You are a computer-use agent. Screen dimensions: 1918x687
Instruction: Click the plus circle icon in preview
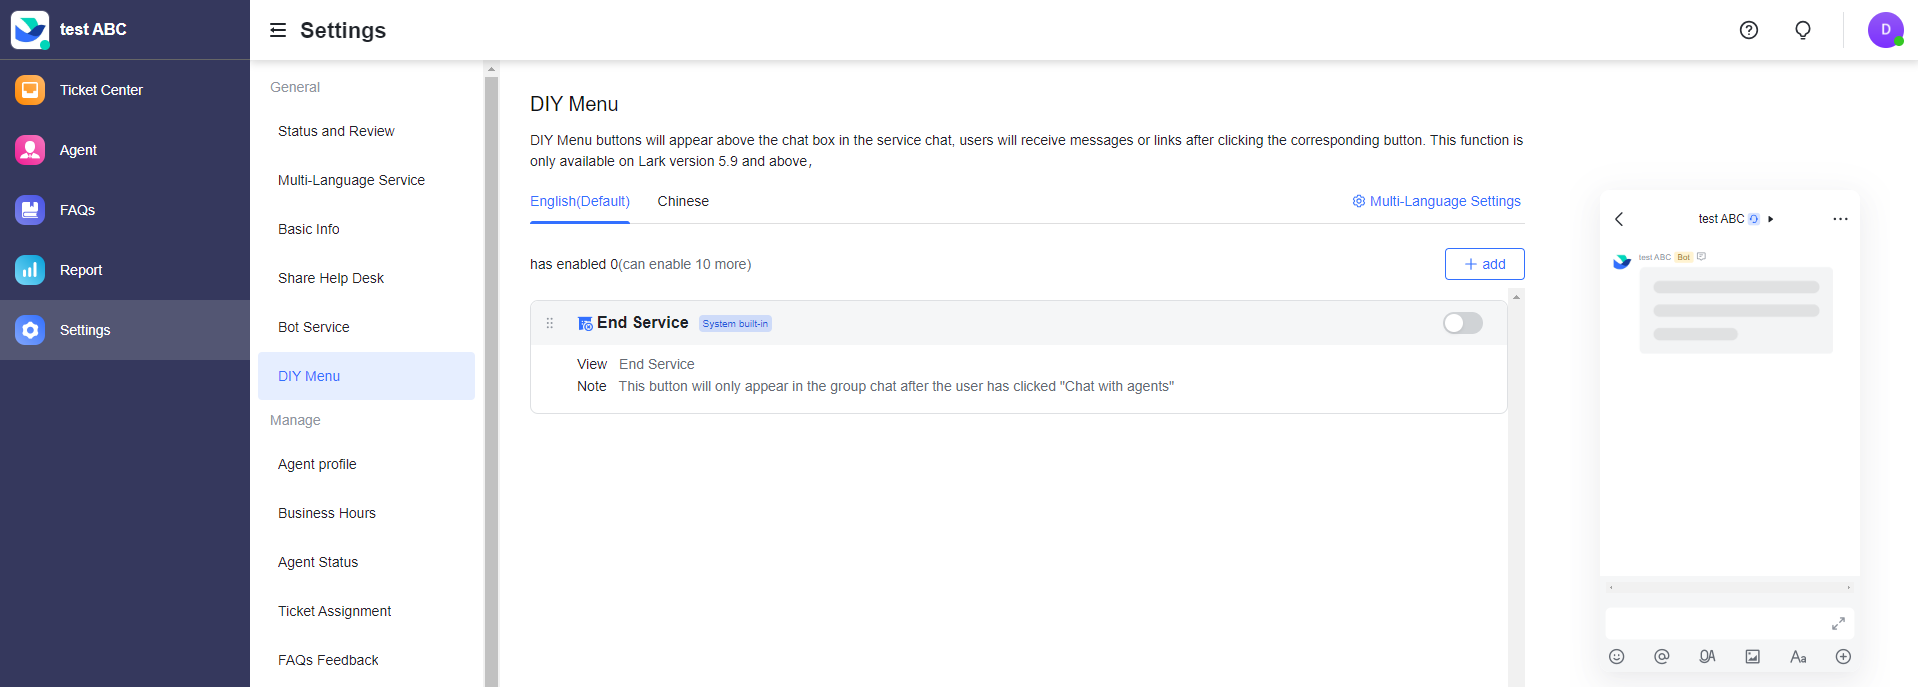tap(1844, 657)
